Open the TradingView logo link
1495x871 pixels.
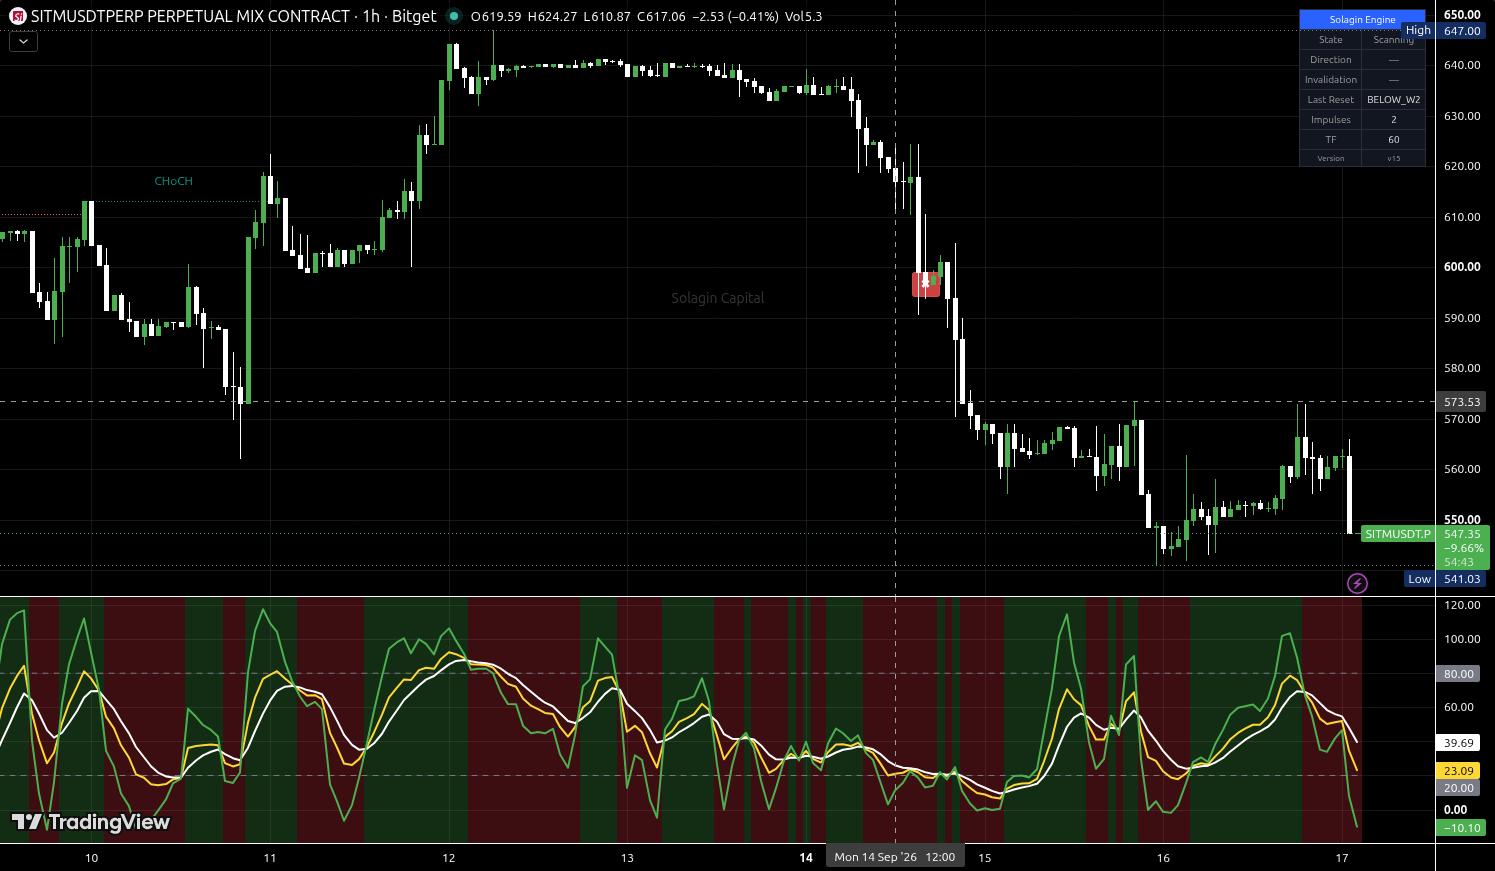pyautogui.click(x=91, y=822)
